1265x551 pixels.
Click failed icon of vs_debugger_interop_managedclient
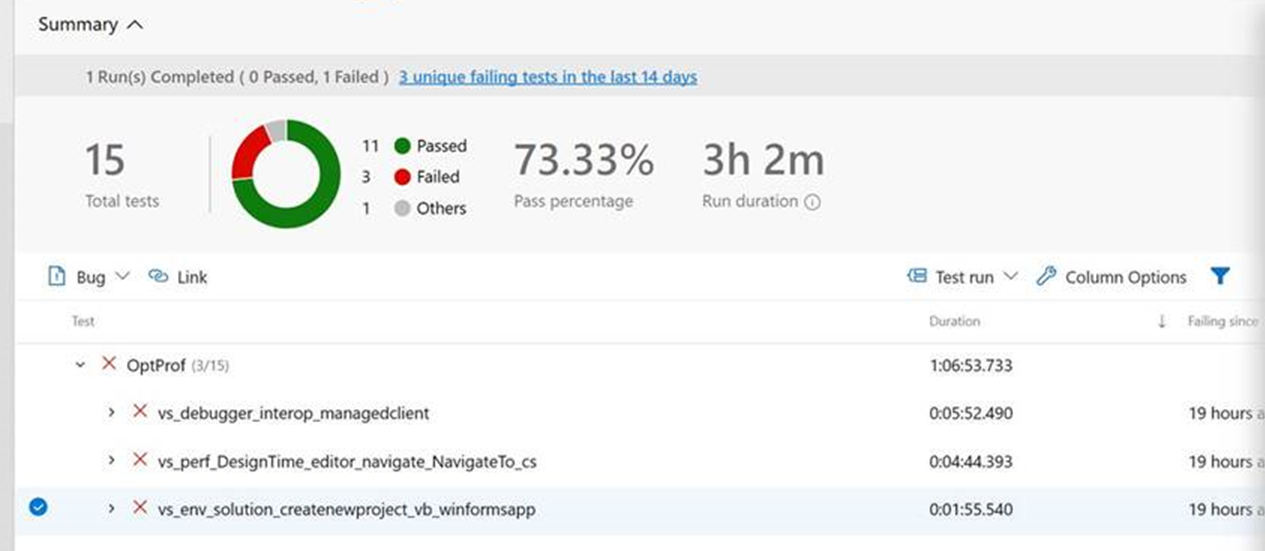(x=140, y=412)
